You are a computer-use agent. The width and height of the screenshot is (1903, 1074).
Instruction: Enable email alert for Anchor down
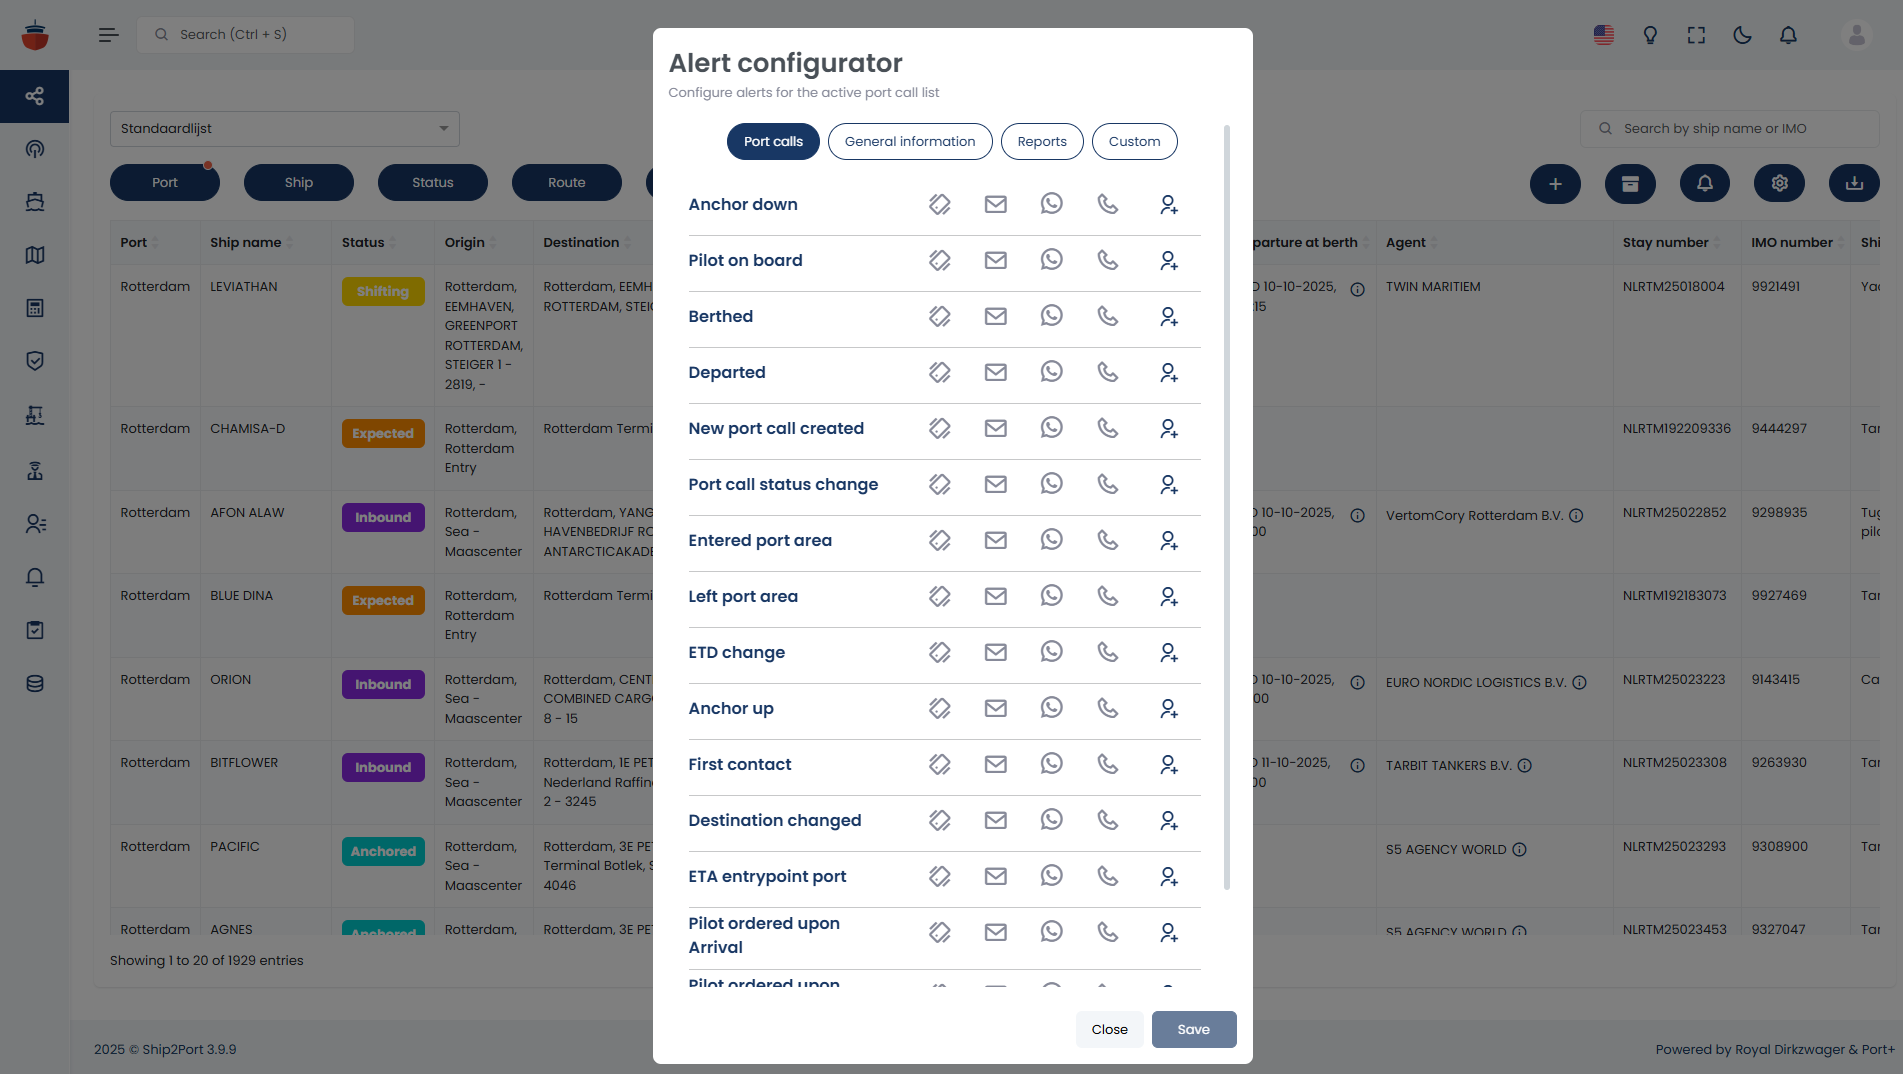point(995,204)
